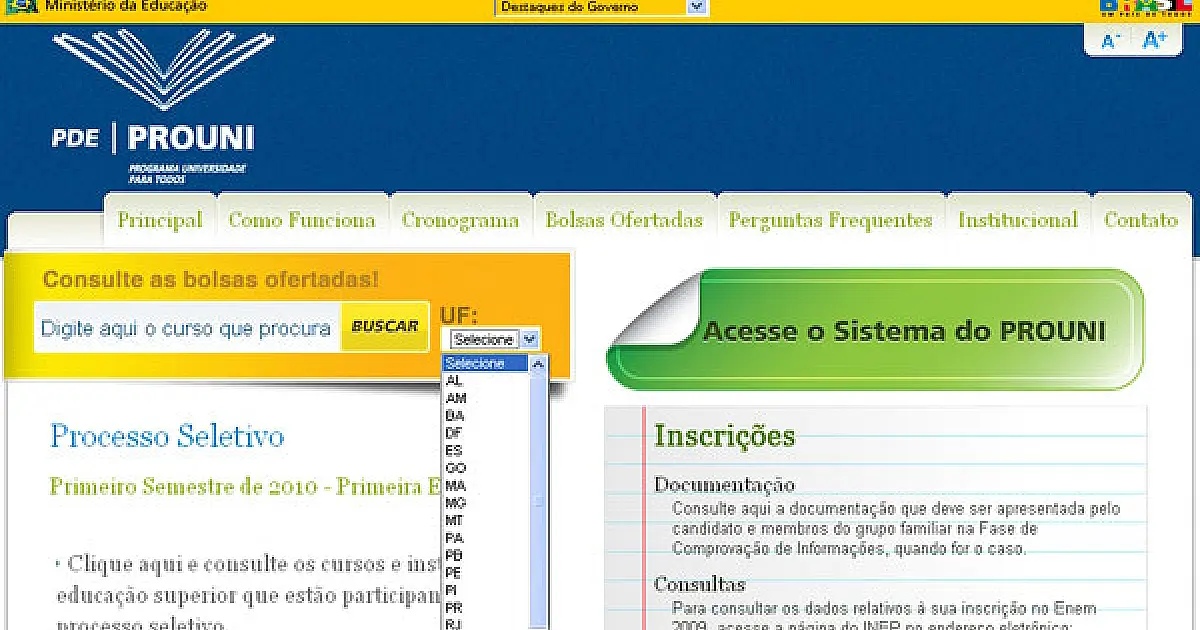The width and height of the screenshot is (1200, 630).
Task: Click 'Clique aqui e consulte os cursos' link
Action: (250, 564)
